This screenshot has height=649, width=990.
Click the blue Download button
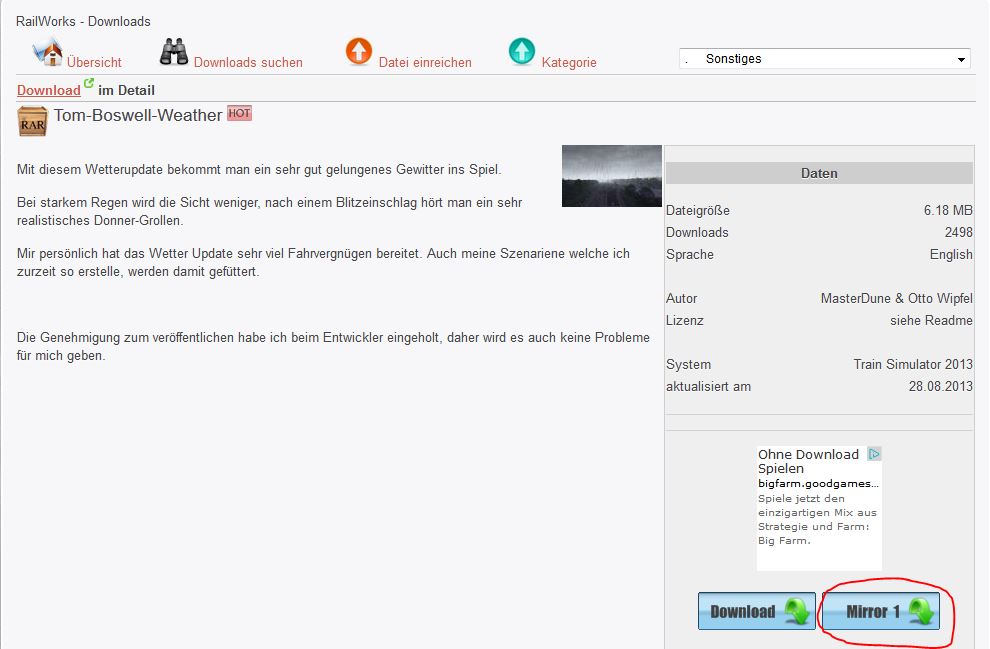click(x=756, y=611)
